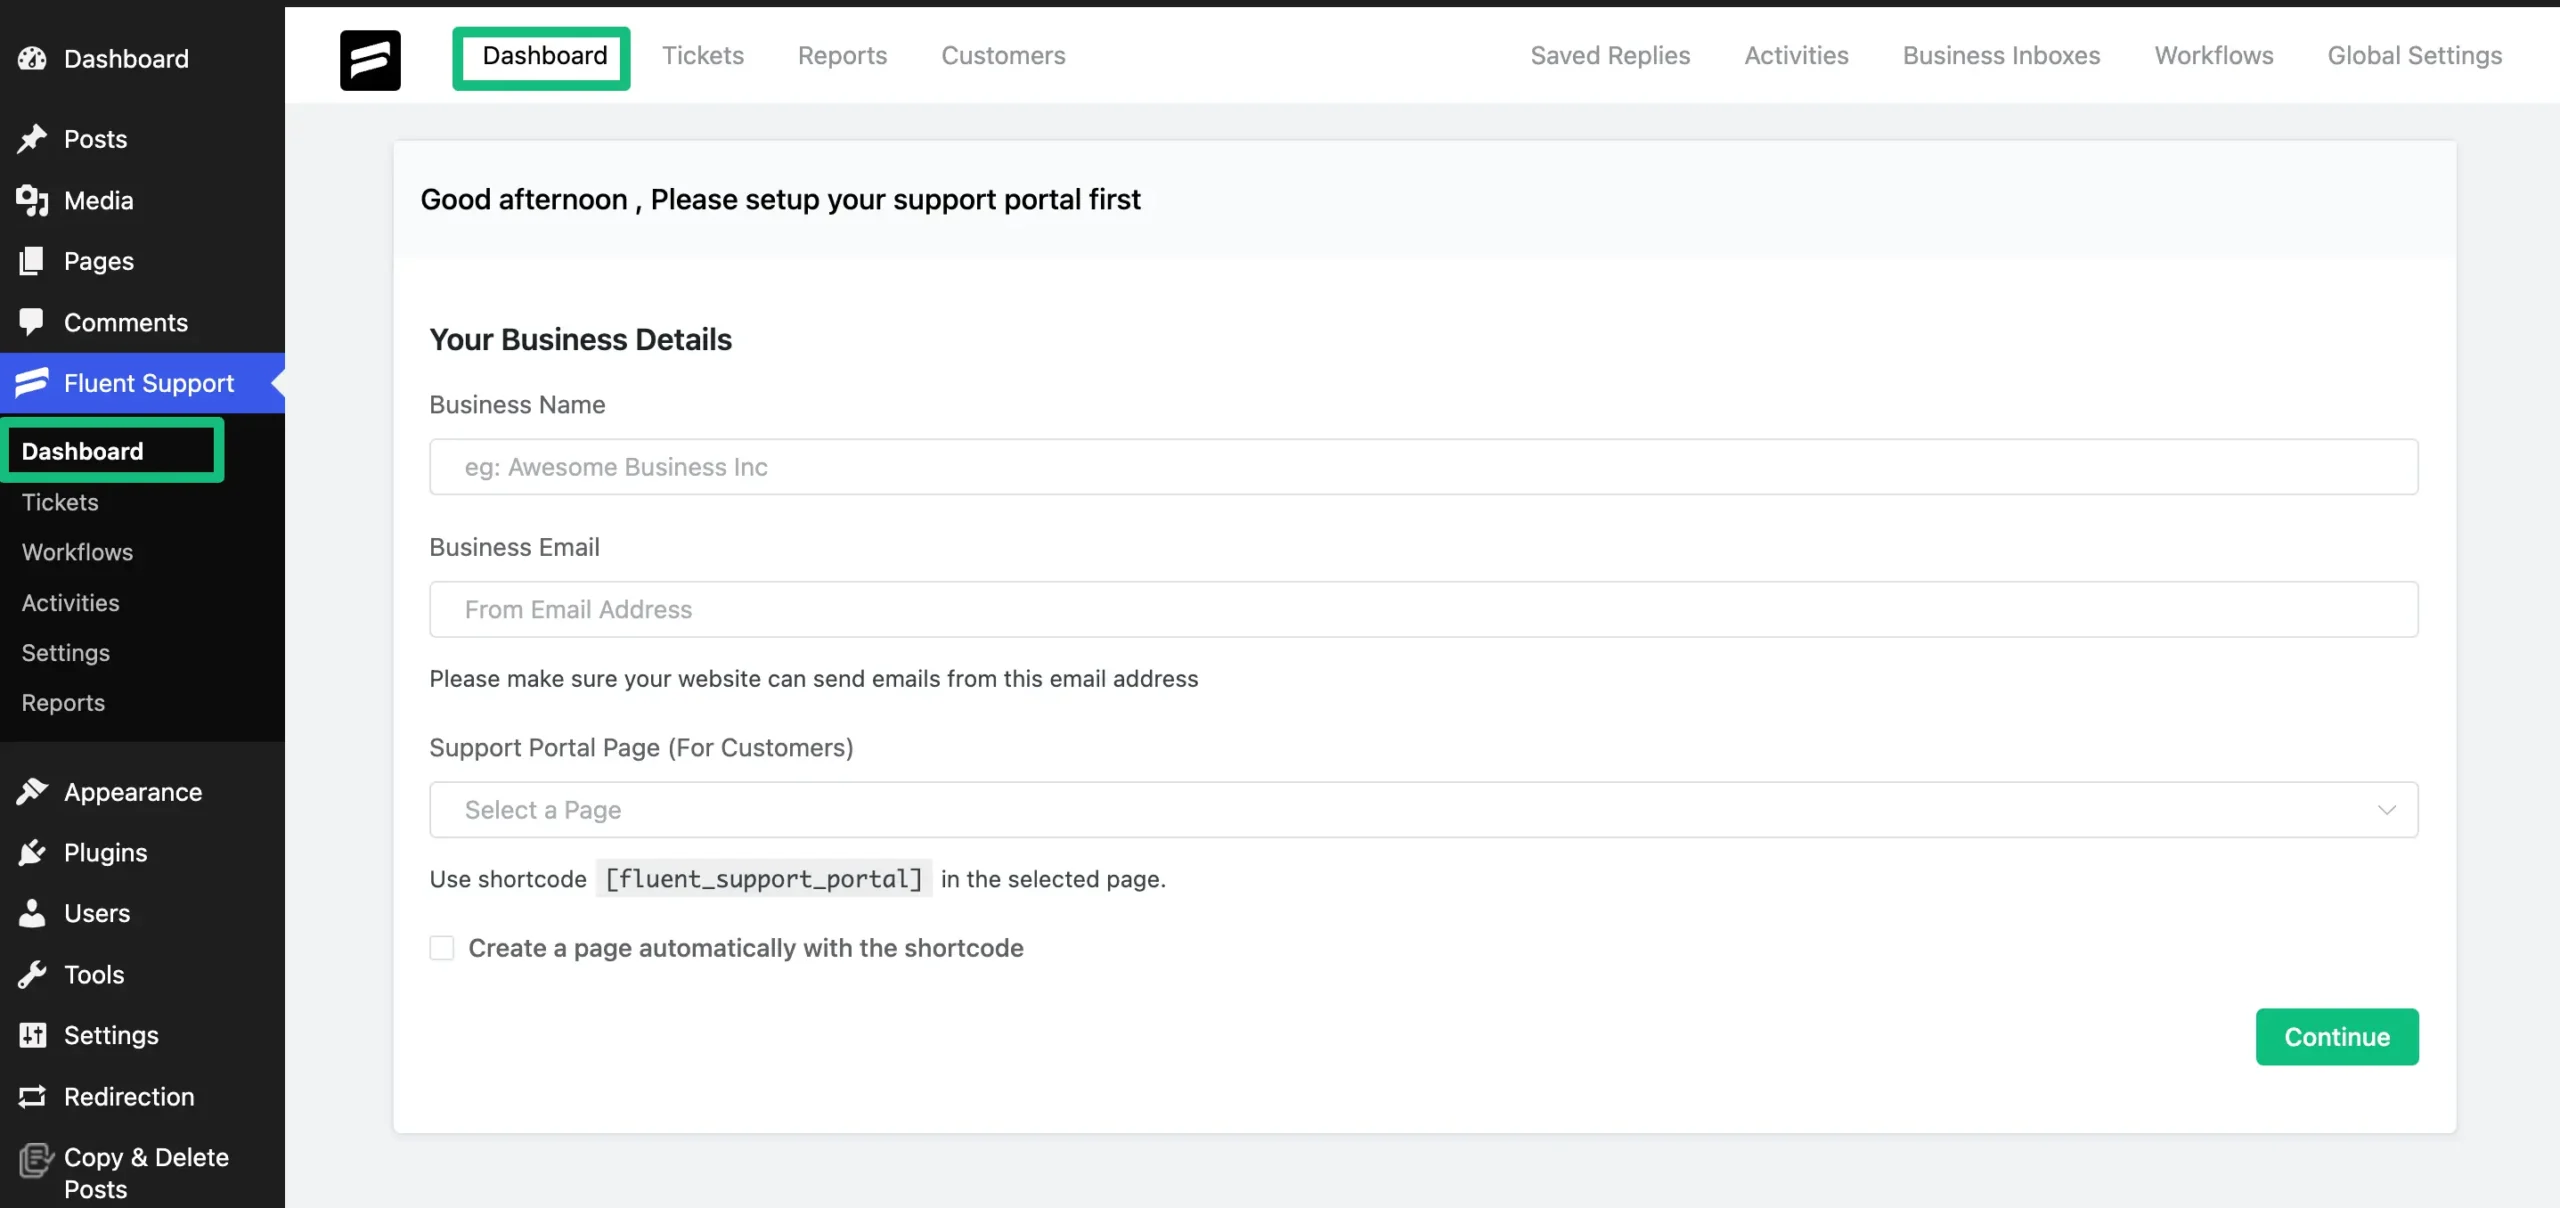
Task: Open the Business Inboxes tab
Action: tap(2001, 56)
